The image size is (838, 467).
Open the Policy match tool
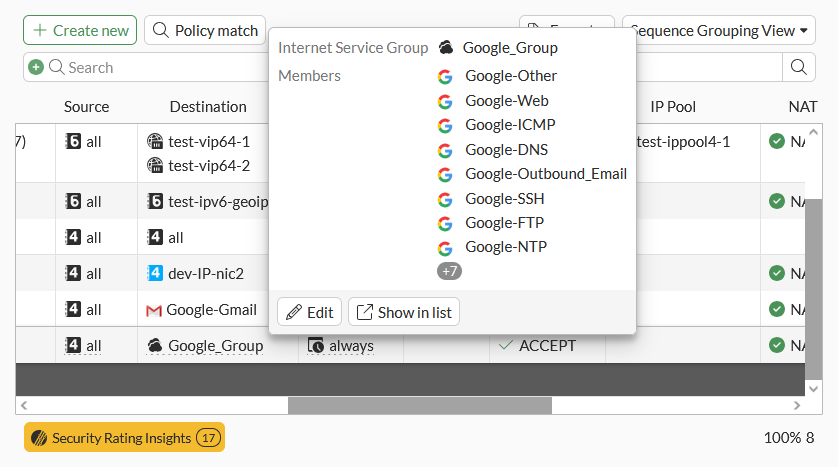[205, 30]
